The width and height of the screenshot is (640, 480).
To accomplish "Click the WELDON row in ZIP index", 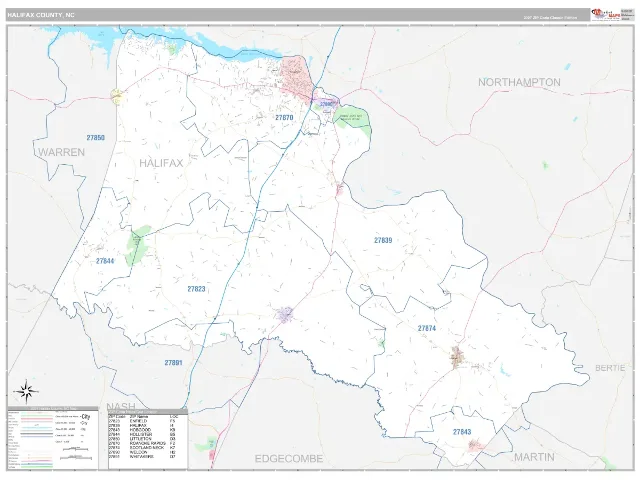I will (144, 452).
